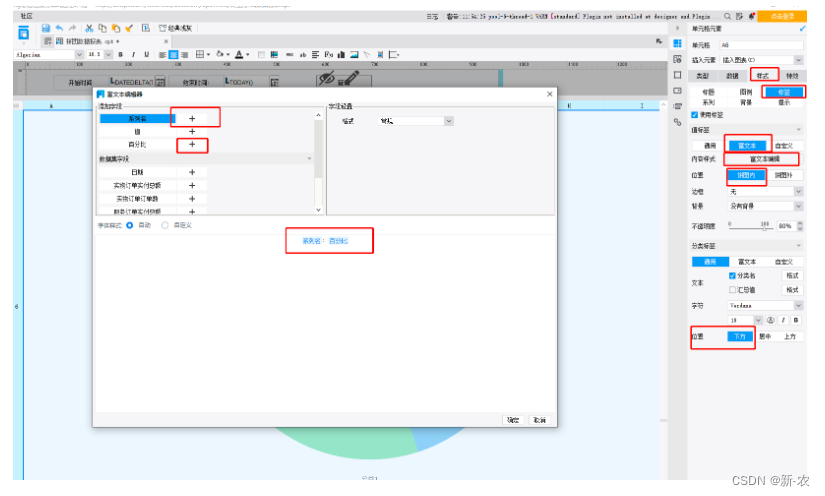
Task: Open the cell element panel icon in sidebar
Action: [677, 43]
